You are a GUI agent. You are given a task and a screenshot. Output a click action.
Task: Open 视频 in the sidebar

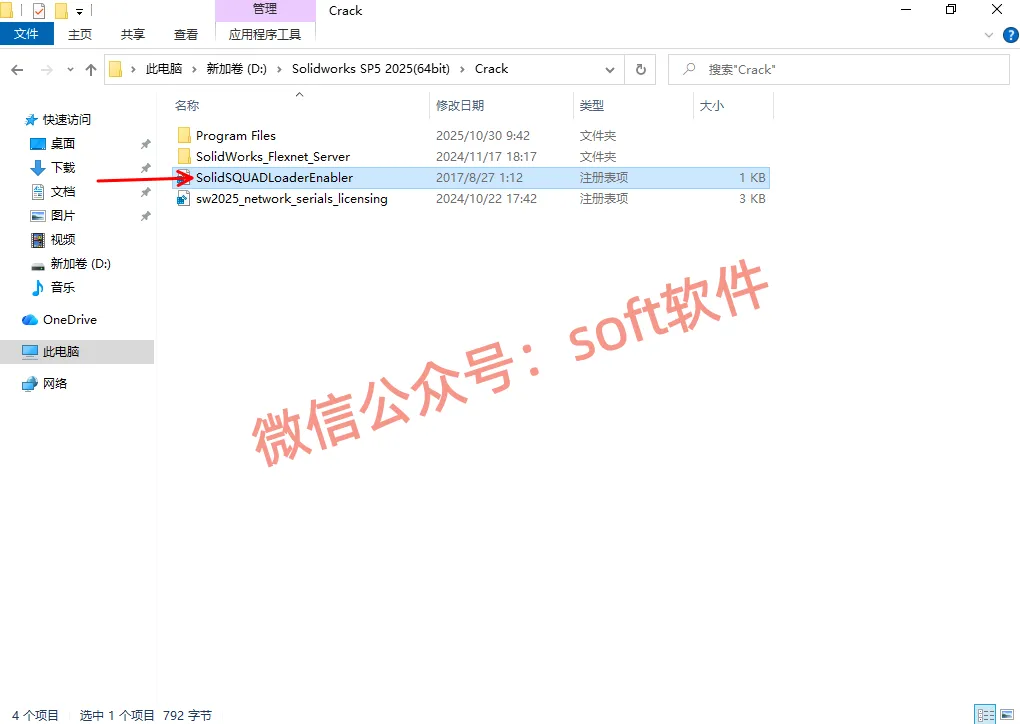[x=62, y=239]
